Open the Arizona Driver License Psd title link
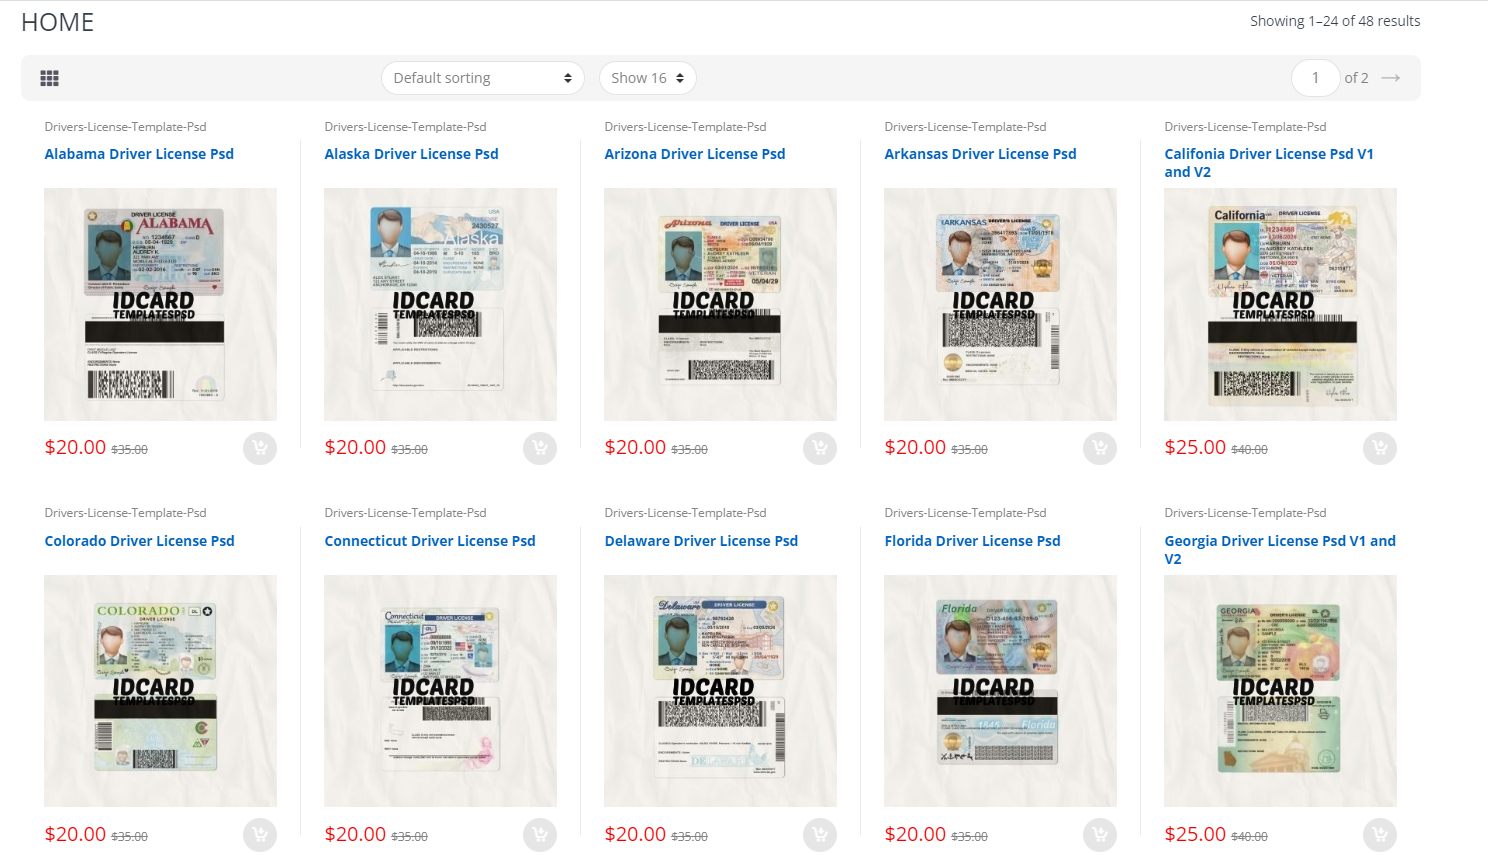Viewport: 1488px width, 867px height. click(x=694, y=154)
